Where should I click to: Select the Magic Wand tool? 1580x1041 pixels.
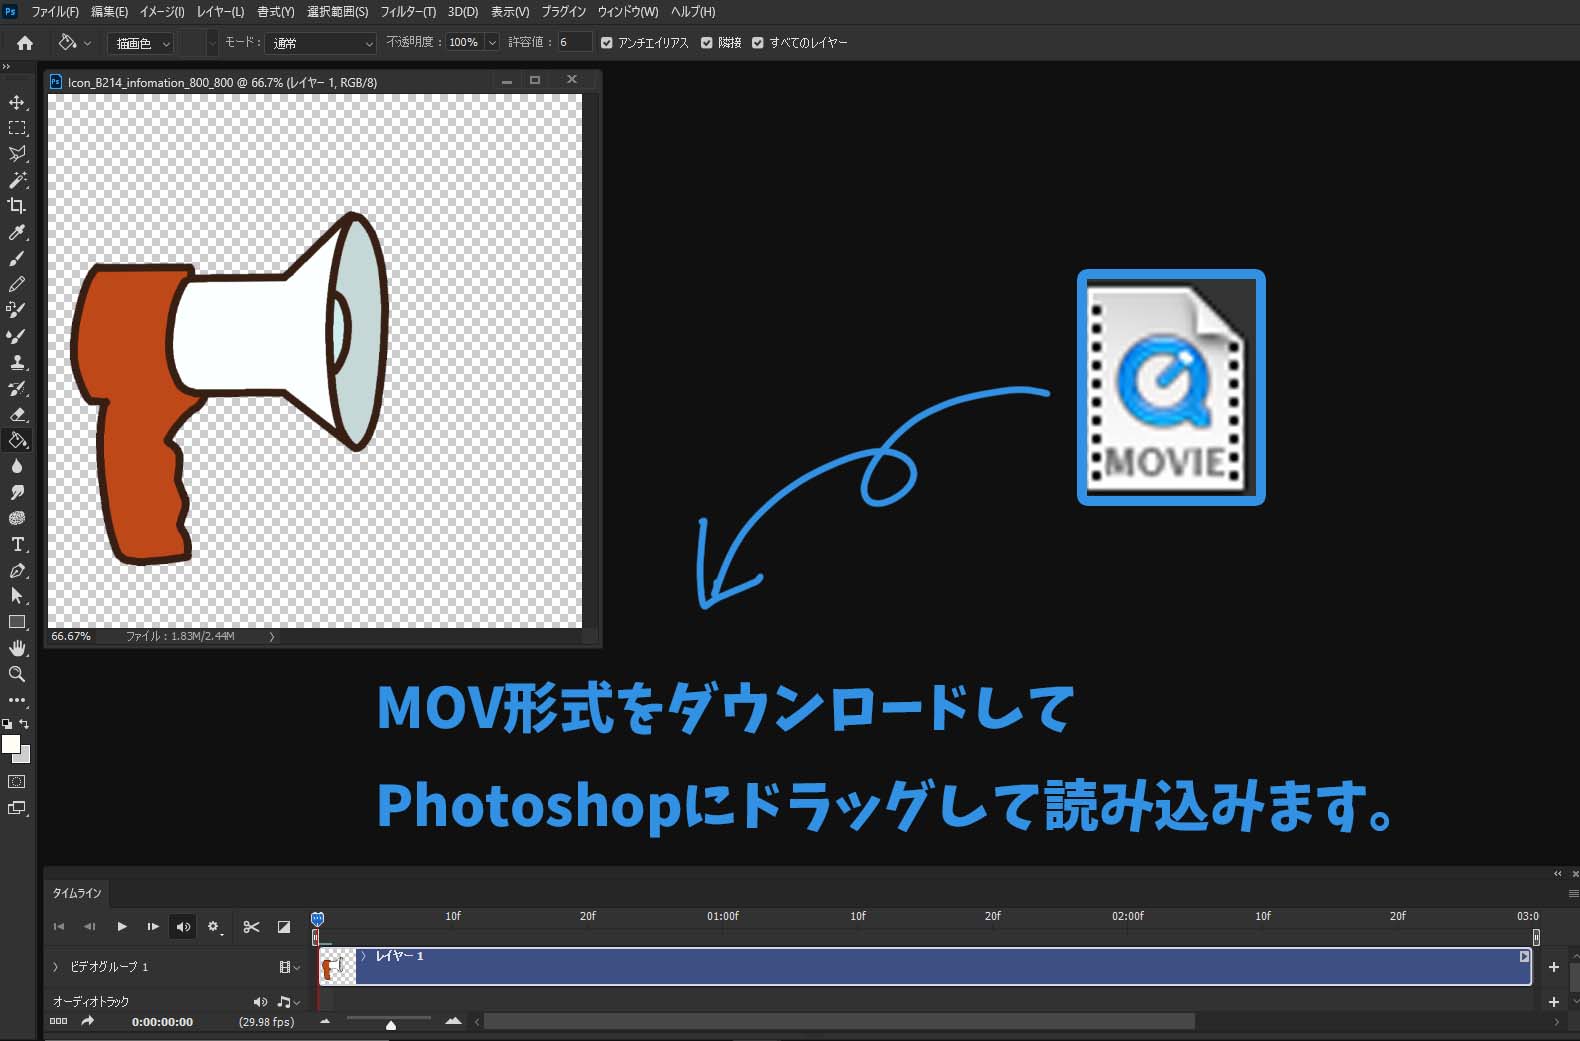[x=17, y=180]
